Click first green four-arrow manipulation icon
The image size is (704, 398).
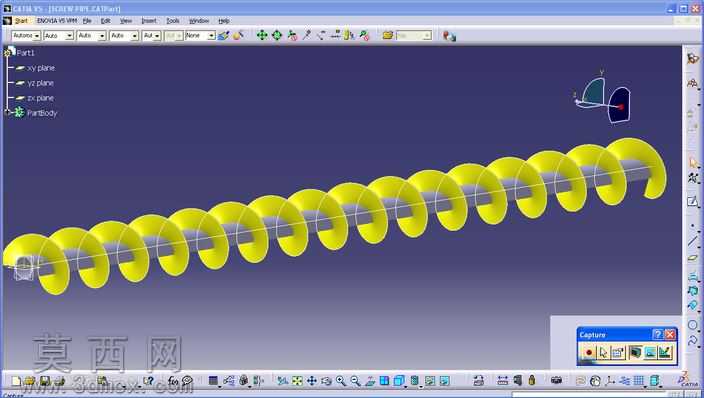(x=262, y=35)
